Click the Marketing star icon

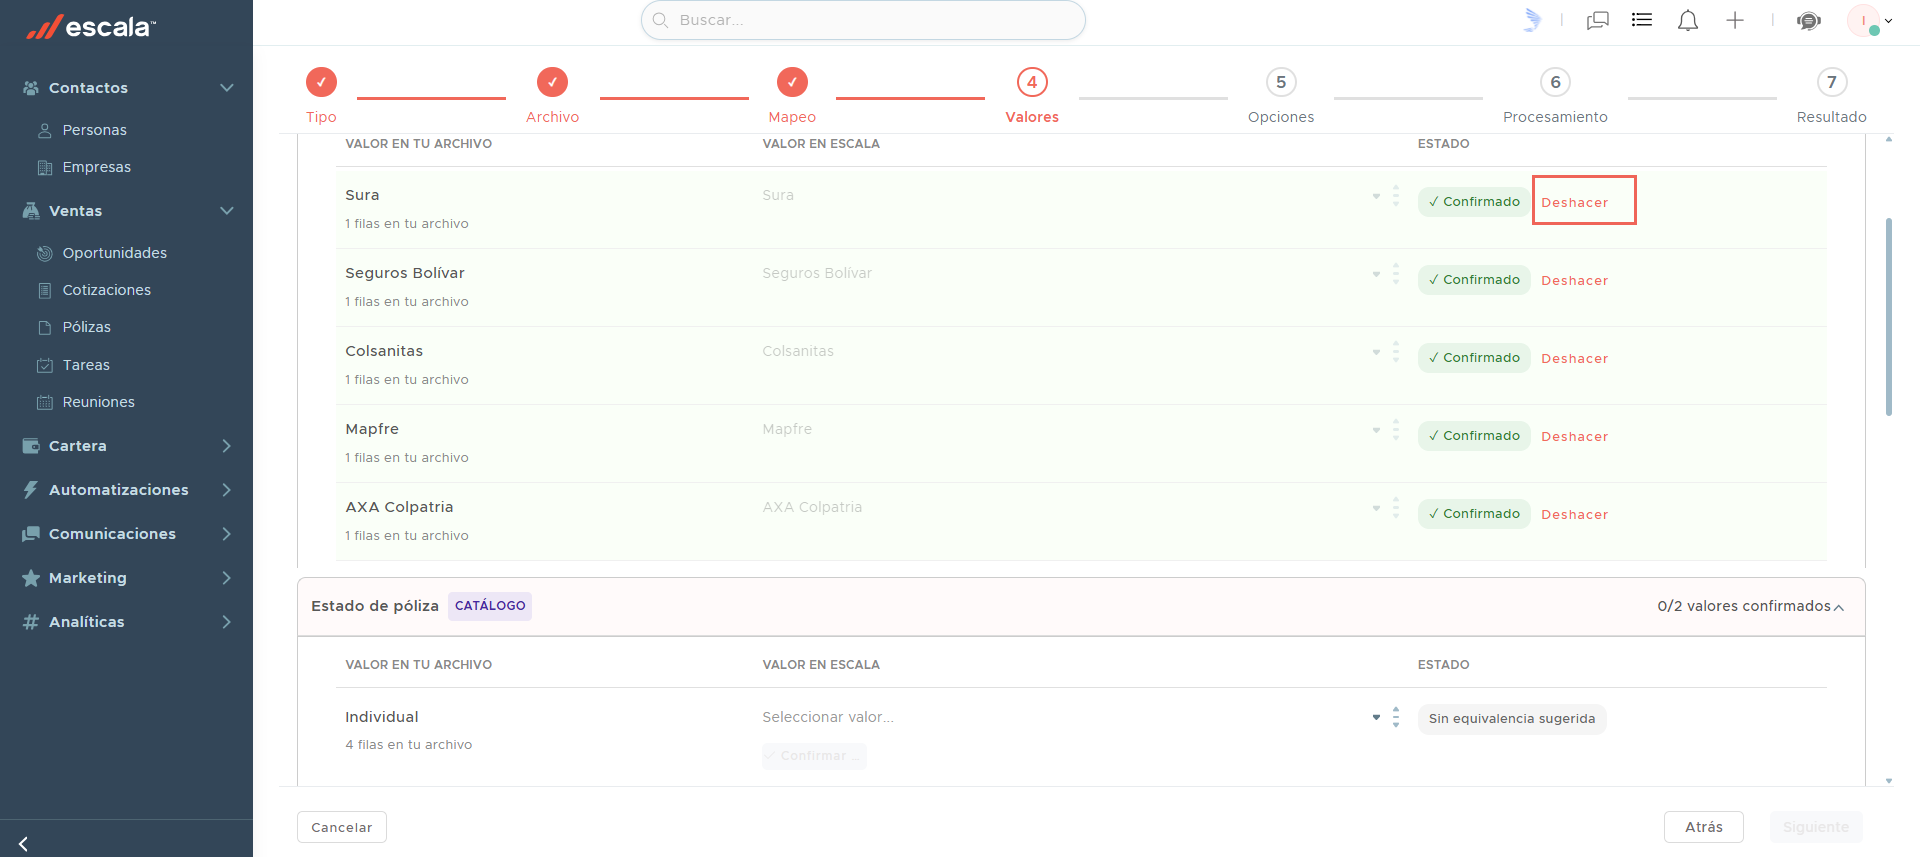31,578
